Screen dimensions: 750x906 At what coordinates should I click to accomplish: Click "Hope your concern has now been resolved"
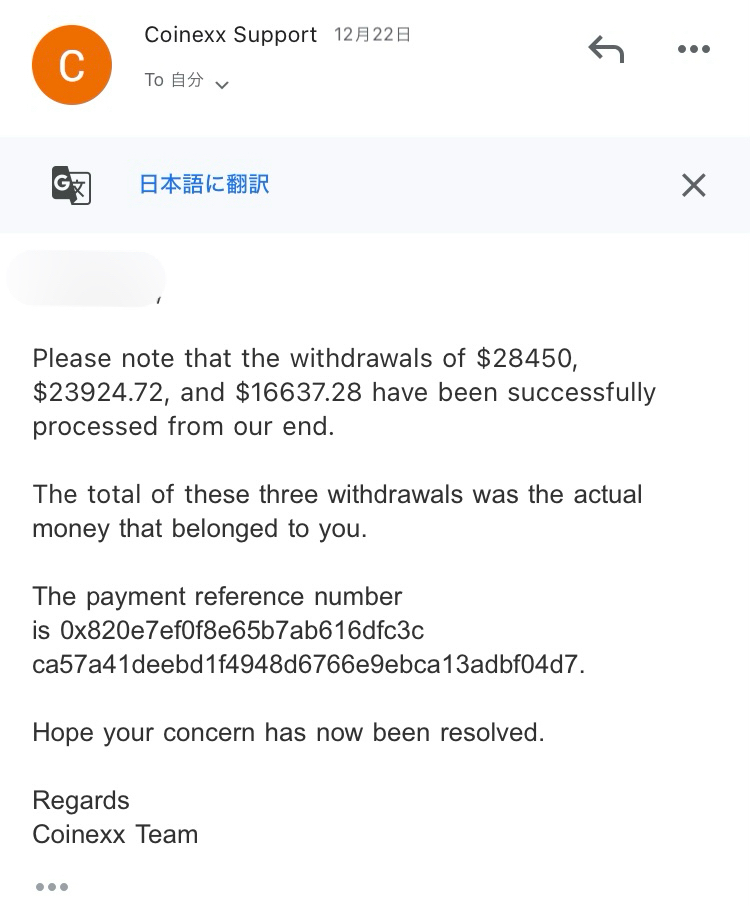tap(288, 732)
